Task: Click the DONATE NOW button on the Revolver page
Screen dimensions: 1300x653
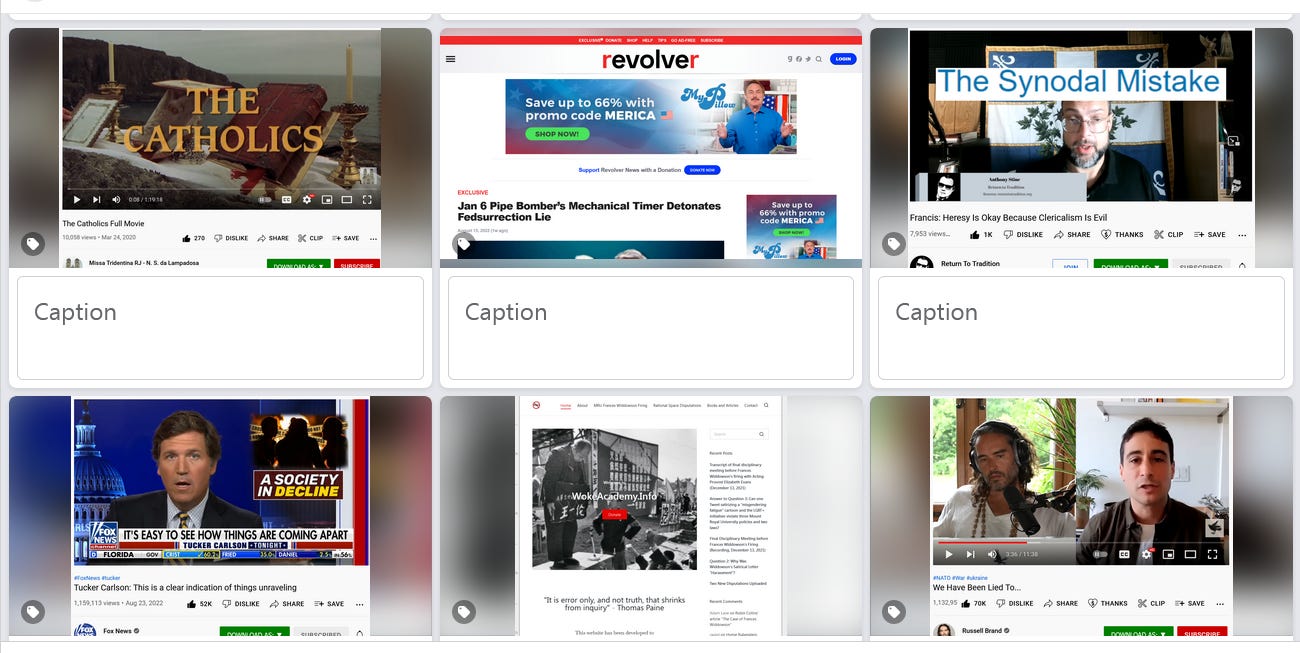Action: pos(702,170)
